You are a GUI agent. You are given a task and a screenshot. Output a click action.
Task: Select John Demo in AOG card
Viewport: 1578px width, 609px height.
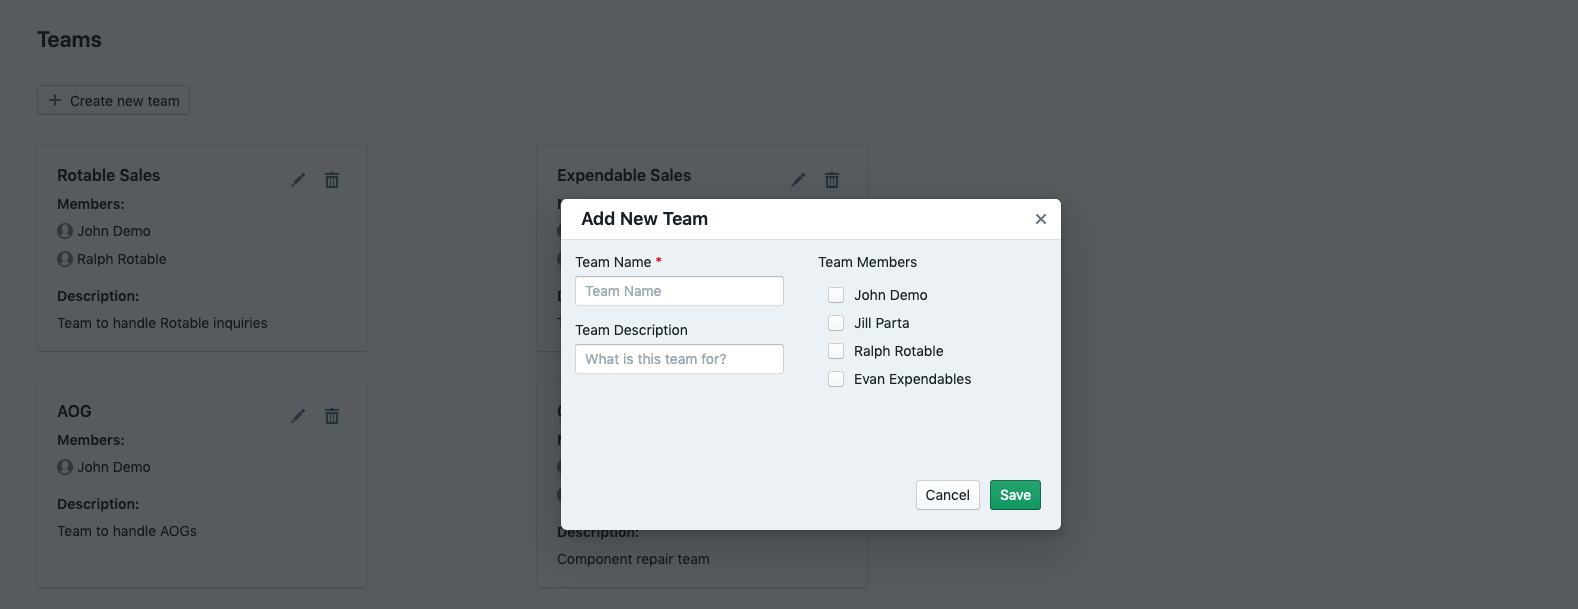click(x=104, y=467)
